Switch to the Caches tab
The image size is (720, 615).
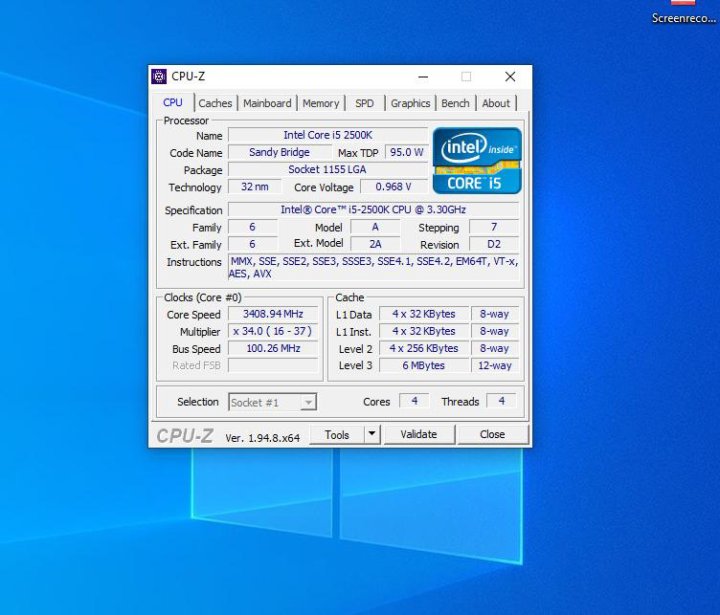pyautogui.click(x=215, y=103)
